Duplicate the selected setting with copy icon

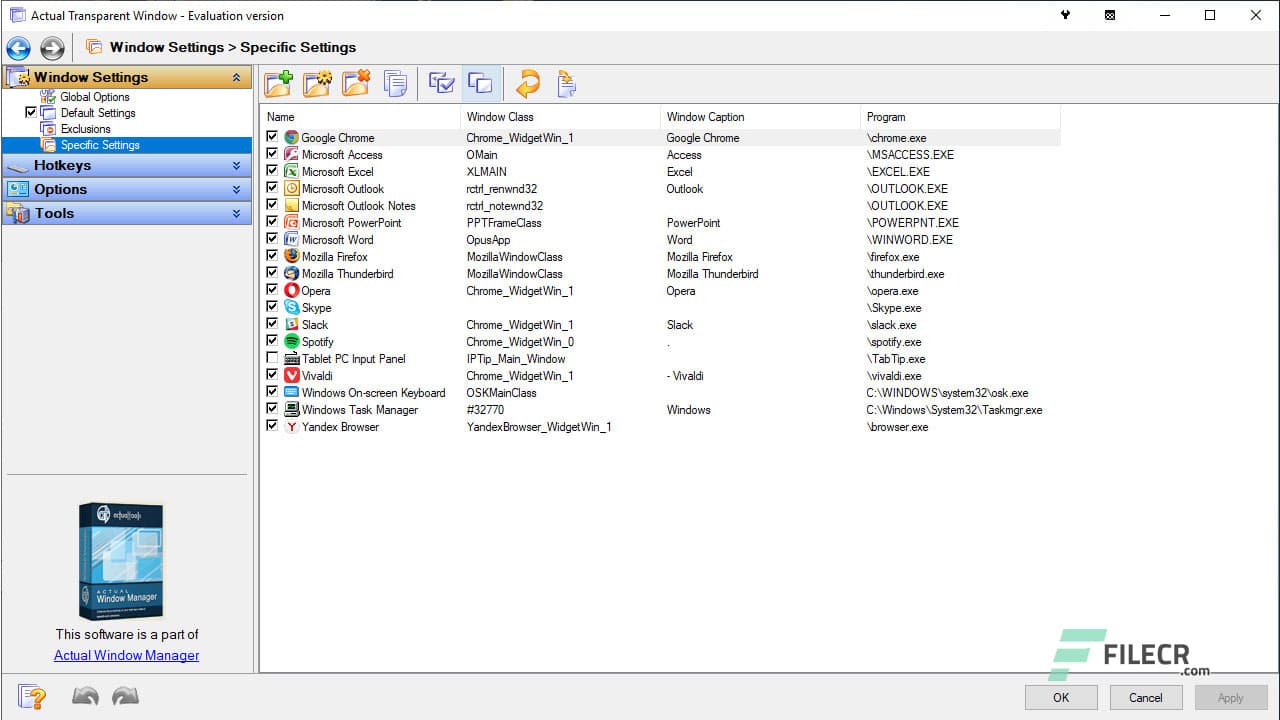(x=395, y=84)
